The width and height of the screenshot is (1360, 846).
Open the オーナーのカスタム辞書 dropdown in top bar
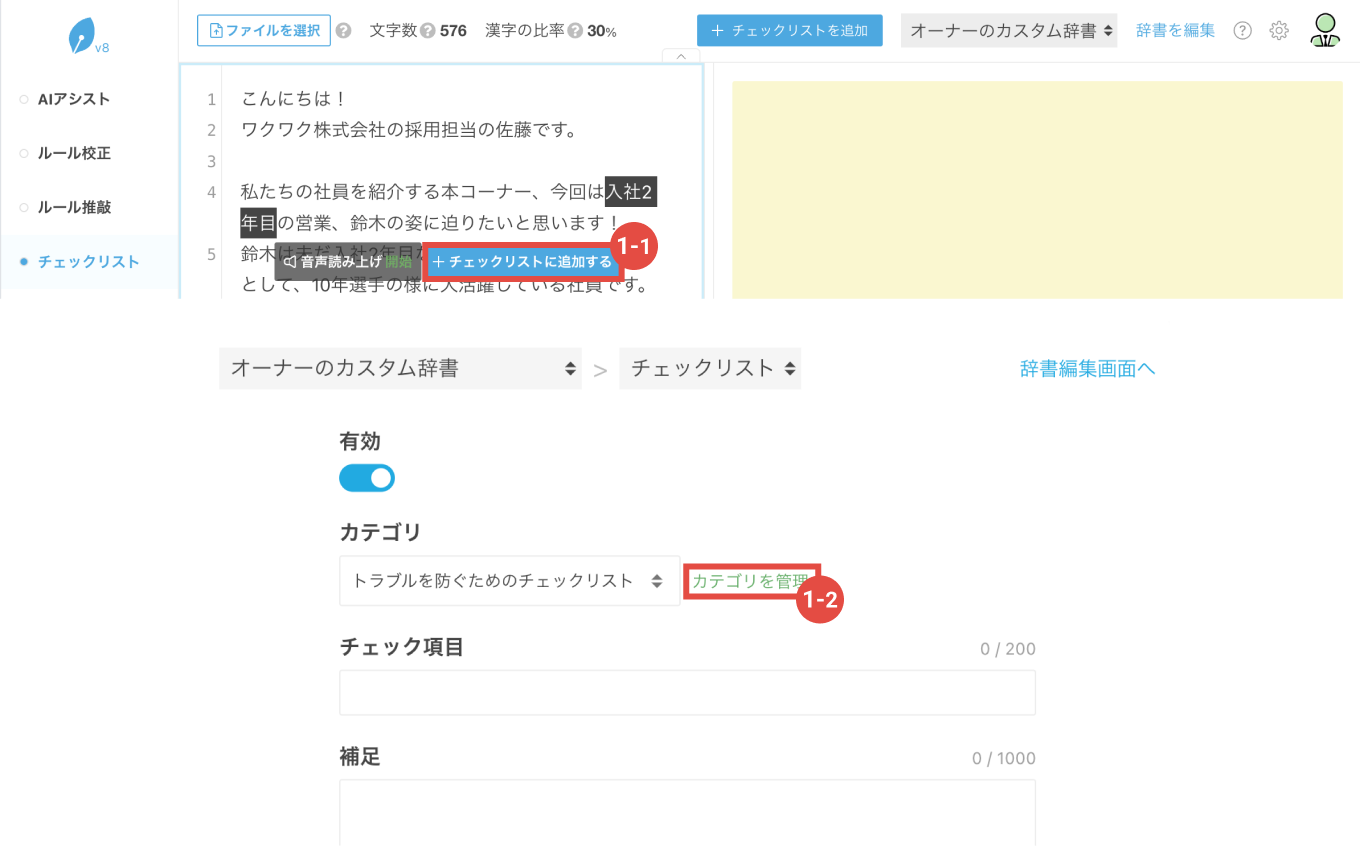click(x=1009, y=31)
